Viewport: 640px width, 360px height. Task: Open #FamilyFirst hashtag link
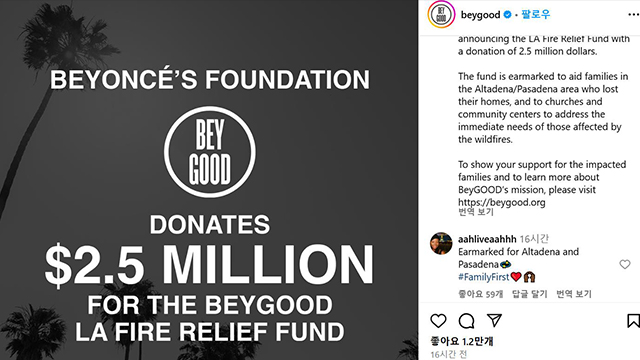pyautogui.click(x=484, y=277)
